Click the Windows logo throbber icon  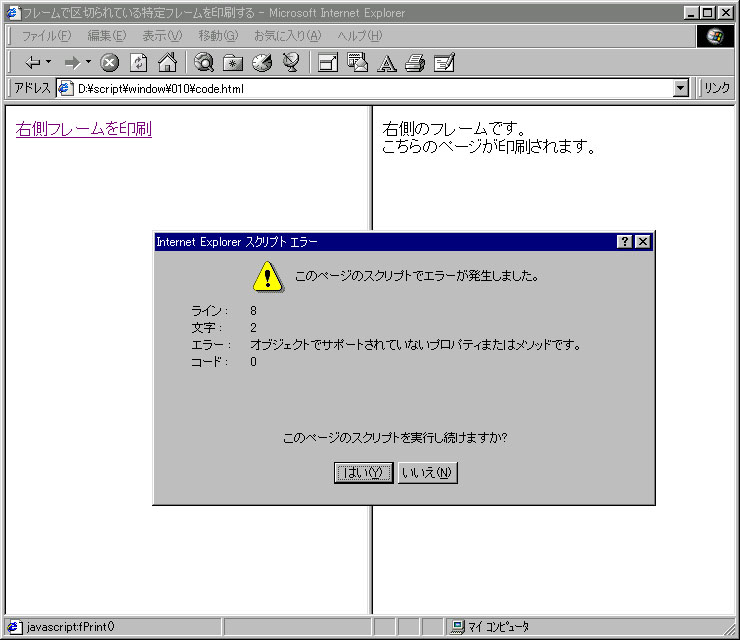click(x=715, y=36)
